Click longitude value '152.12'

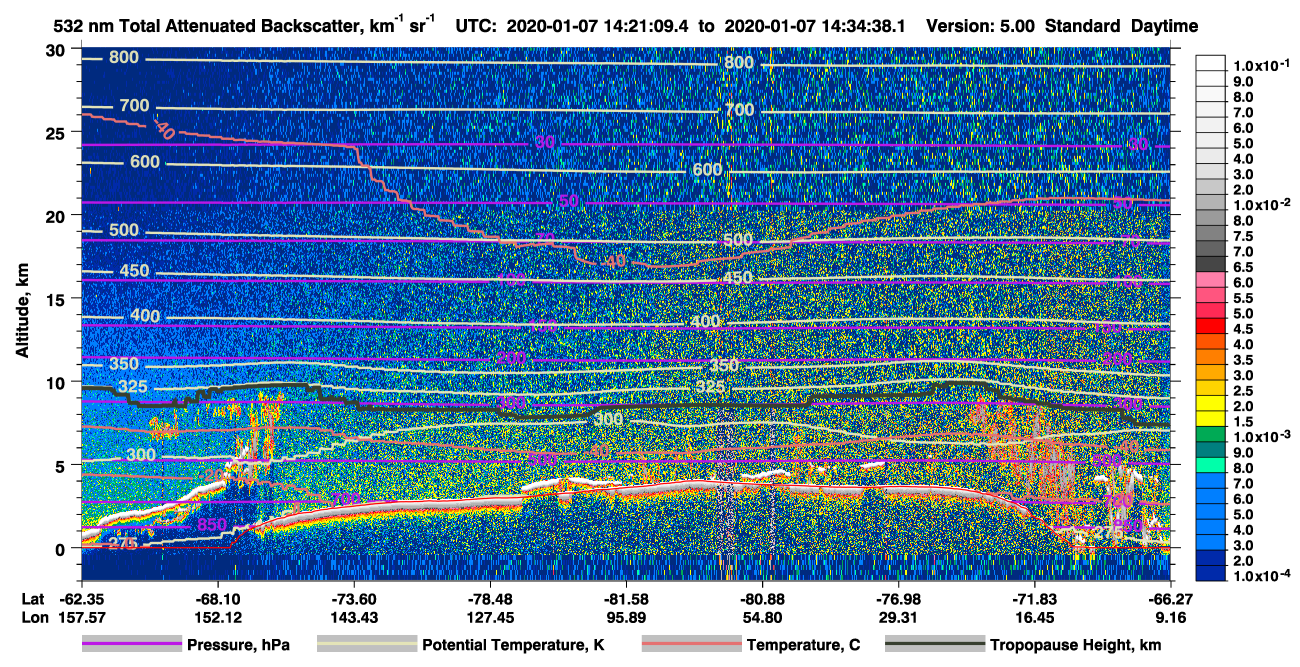coord(218,617)
